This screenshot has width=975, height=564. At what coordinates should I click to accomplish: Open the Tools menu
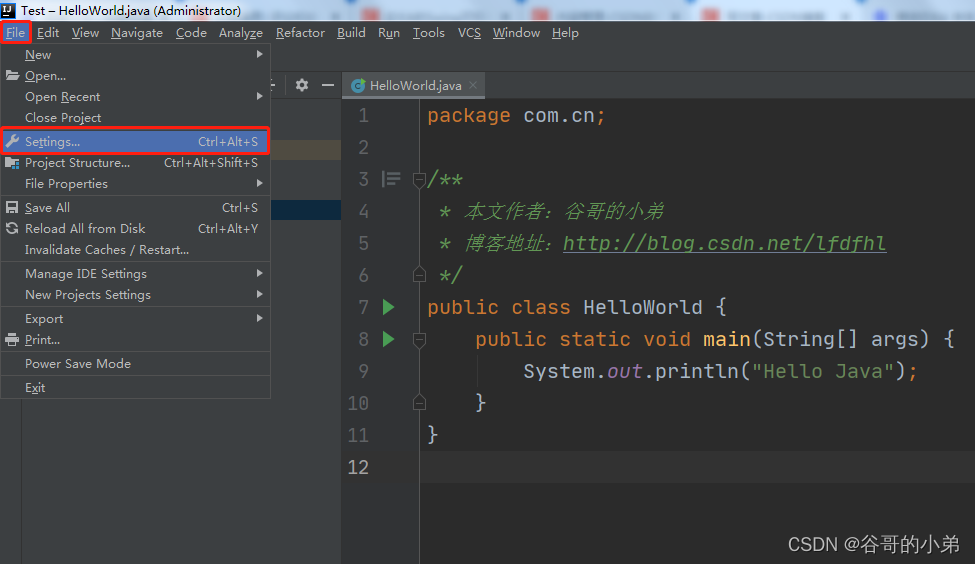[428, 32]
